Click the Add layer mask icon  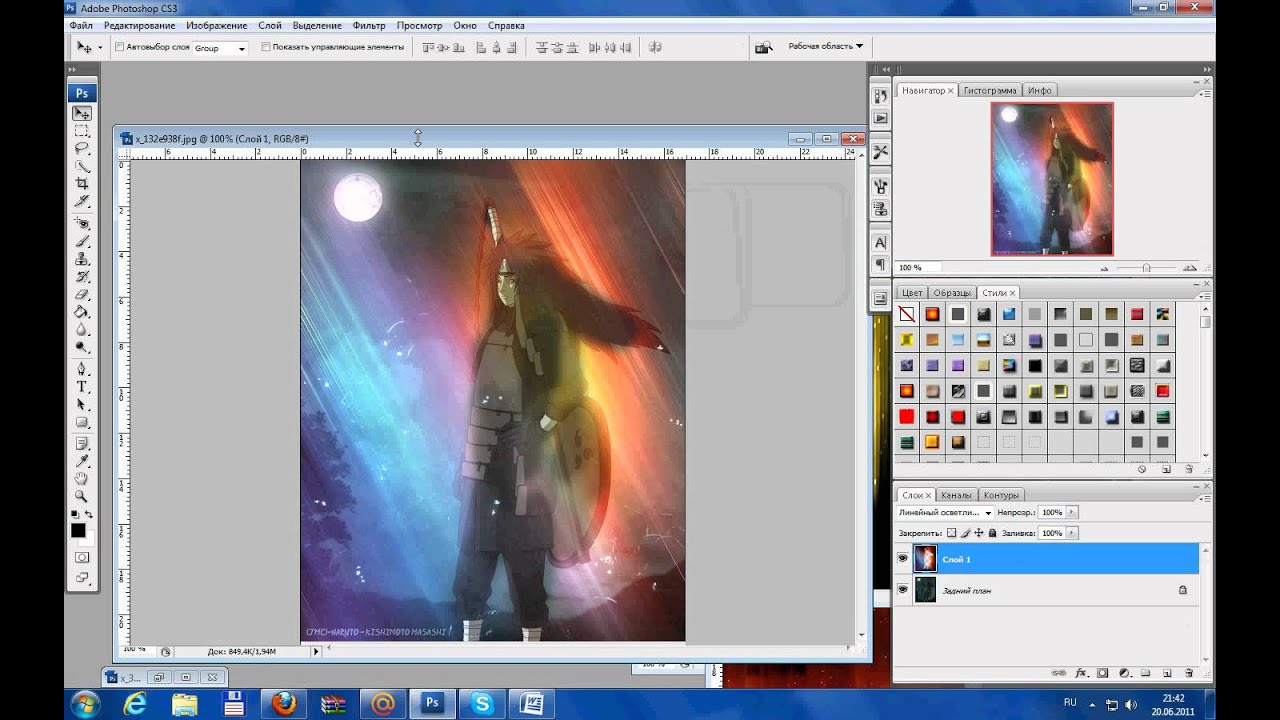point(1103,673)
